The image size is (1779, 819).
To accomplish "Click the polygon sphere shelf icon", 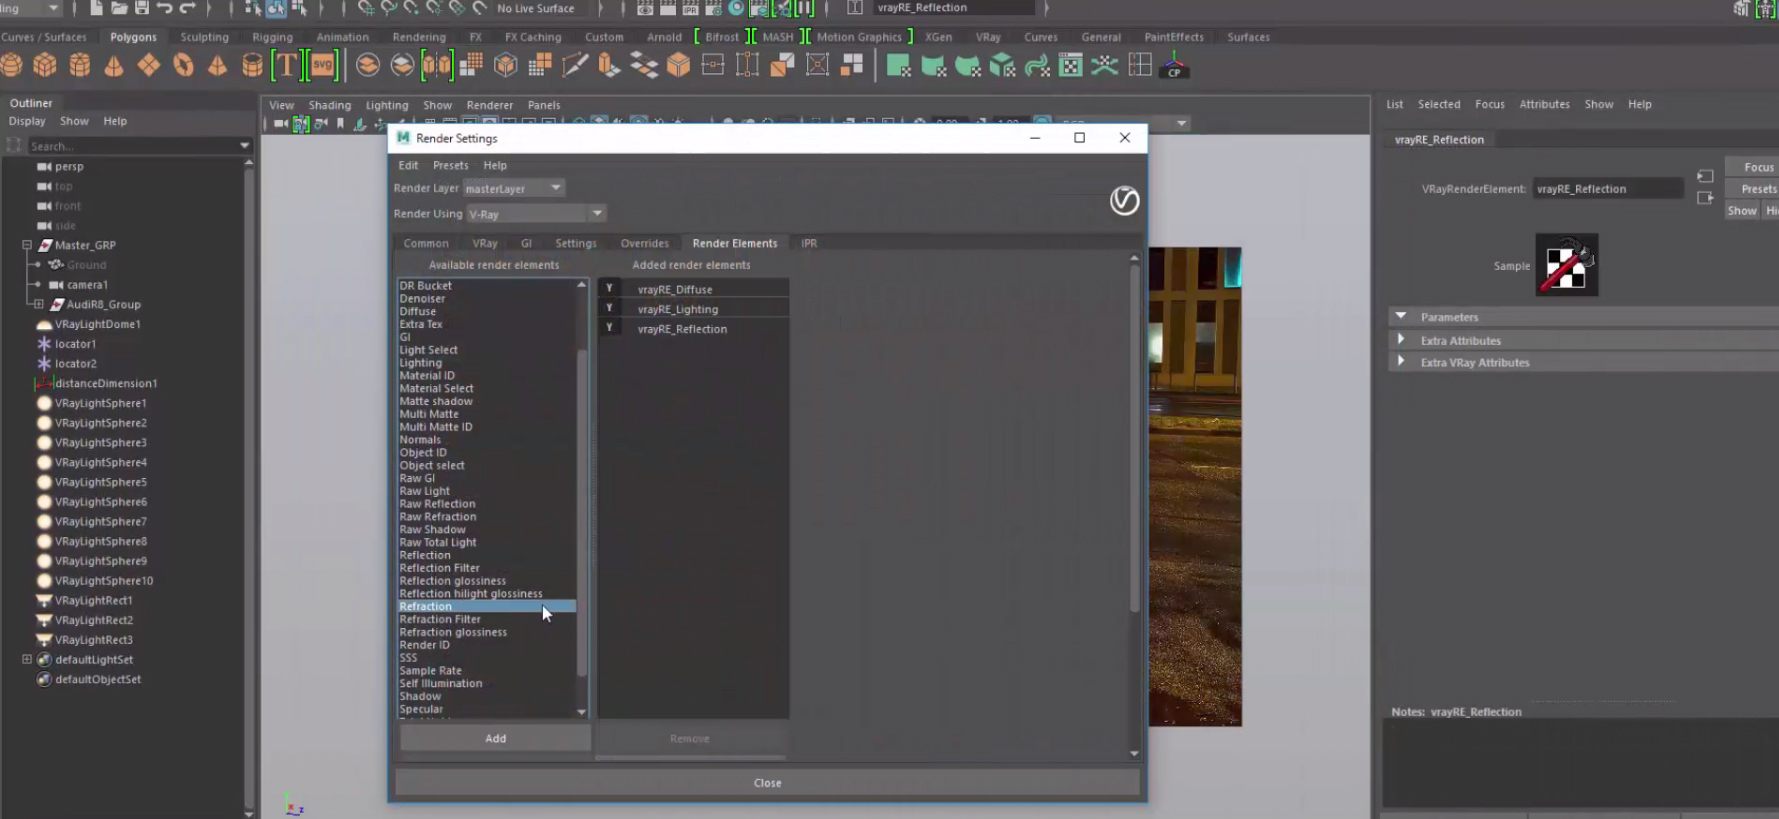I will click(x=12, y=66).
